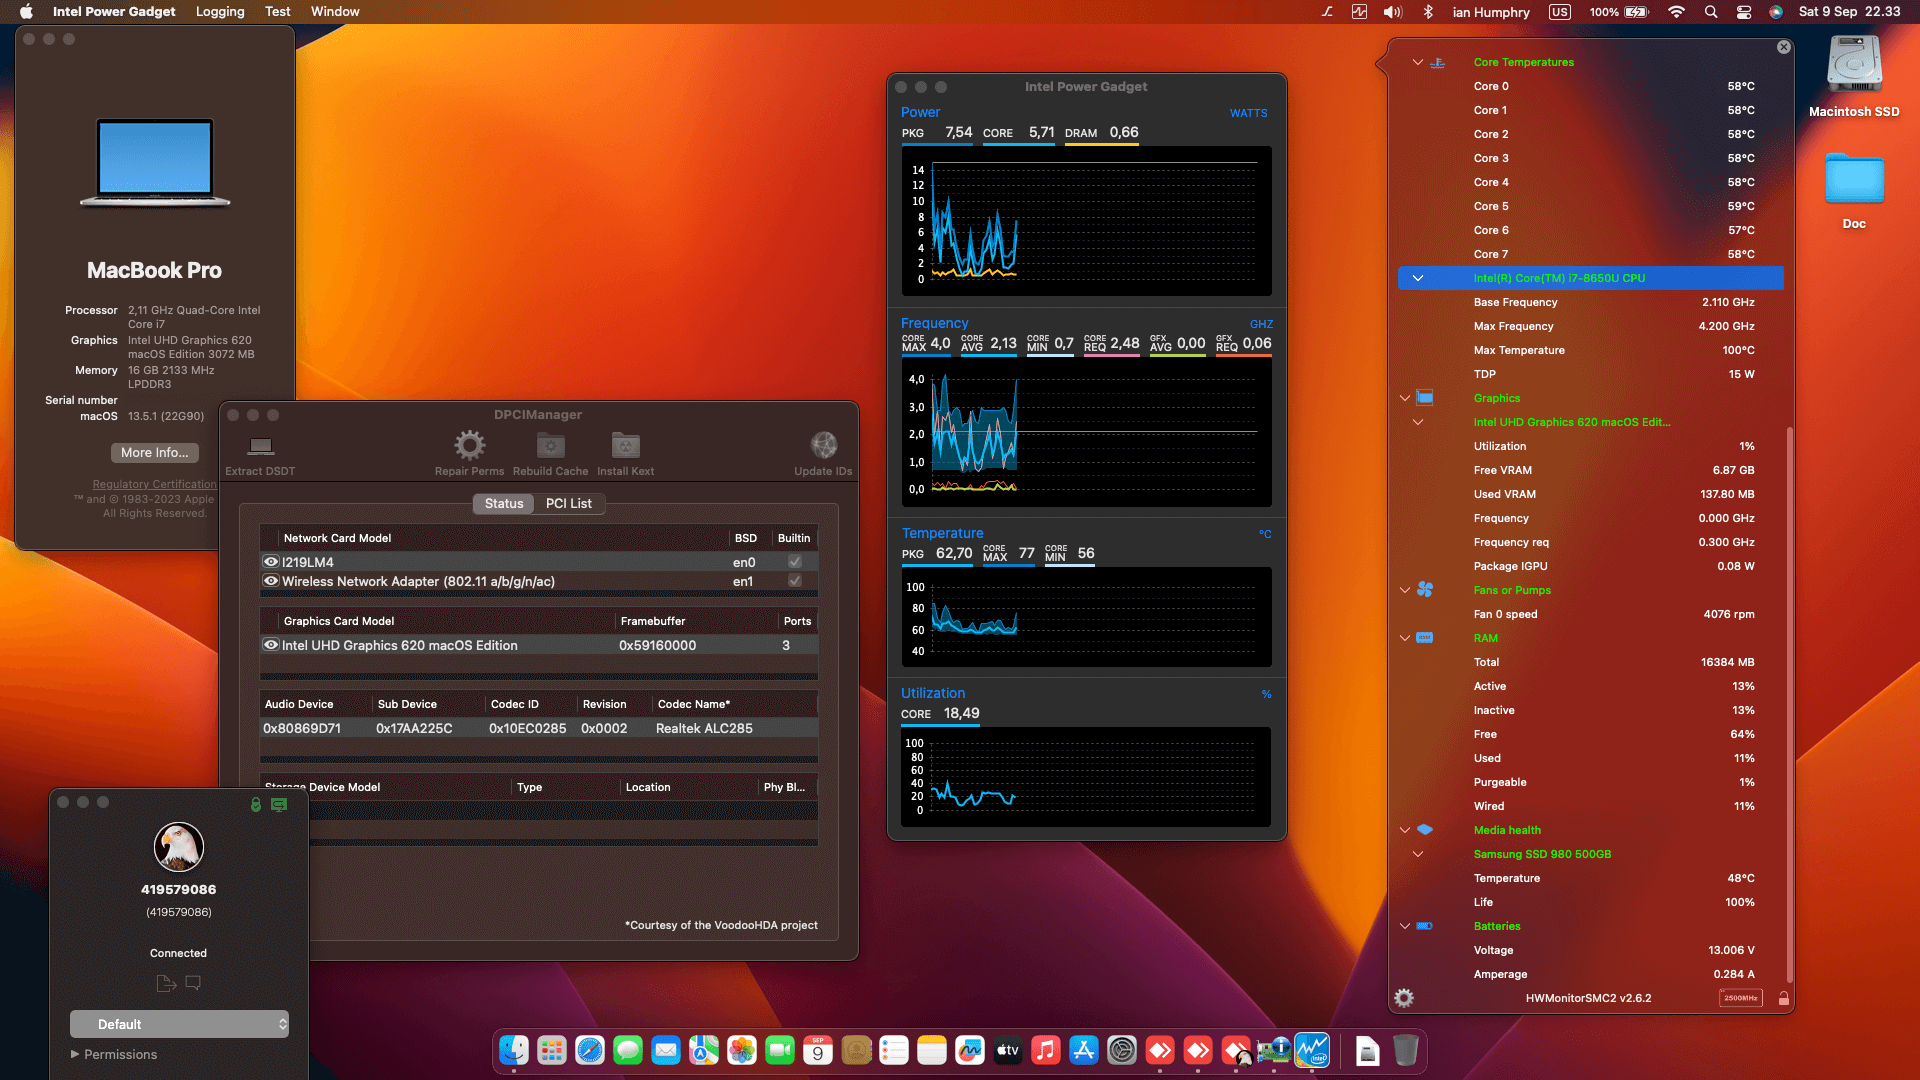The height and width of the screenshot is (1080, 1920).
Task: Click the memory chip icon beside RAM
Action: click(x=1425, y=638)
